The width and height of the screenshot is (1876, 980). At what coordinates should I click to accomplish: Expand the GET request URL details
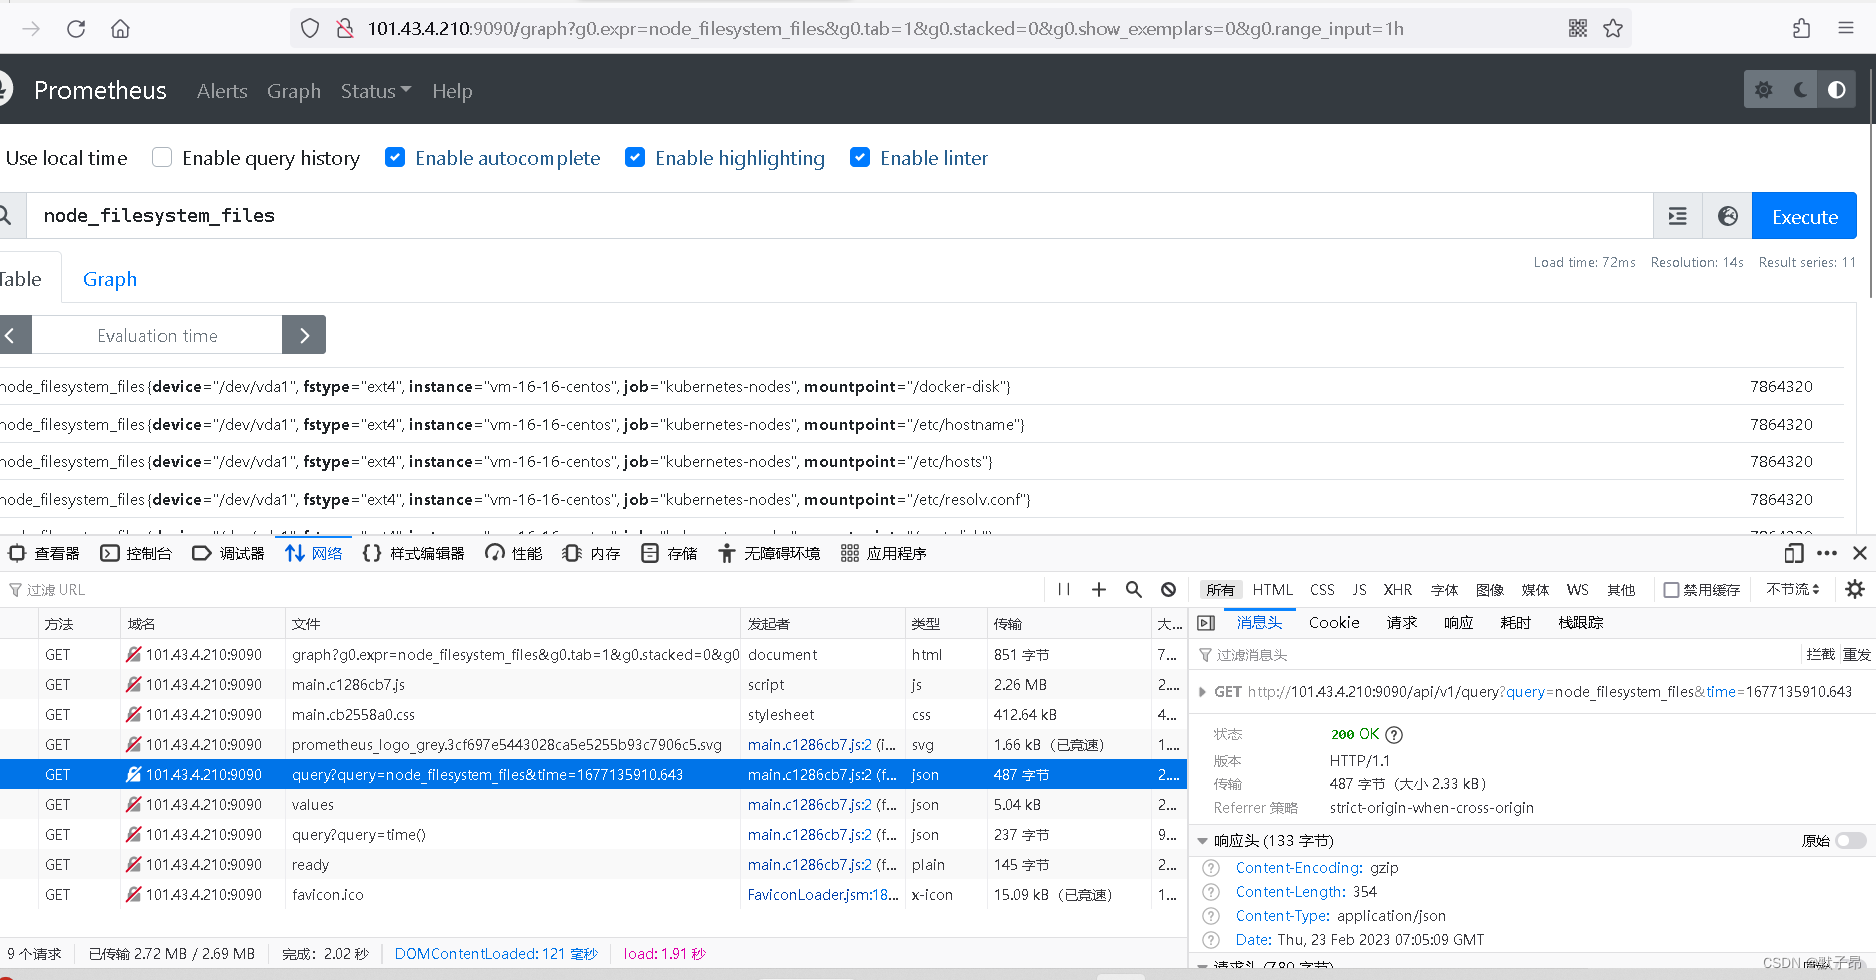[1202, 692]
